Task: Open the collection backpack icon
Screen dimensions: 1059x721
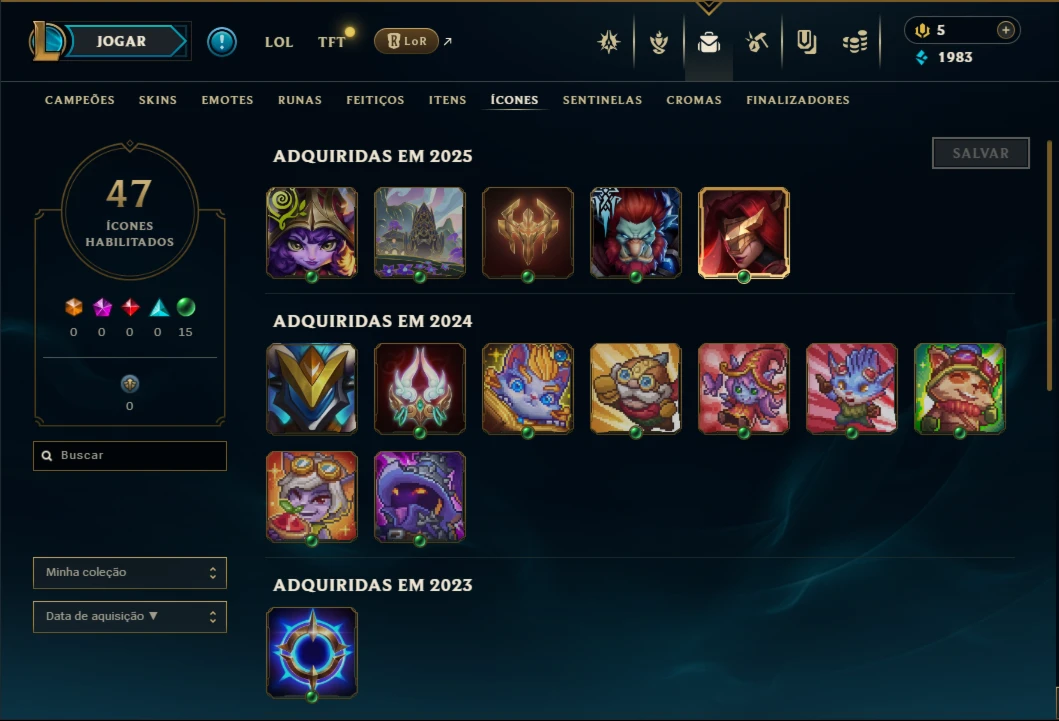Action: [708, 42]
